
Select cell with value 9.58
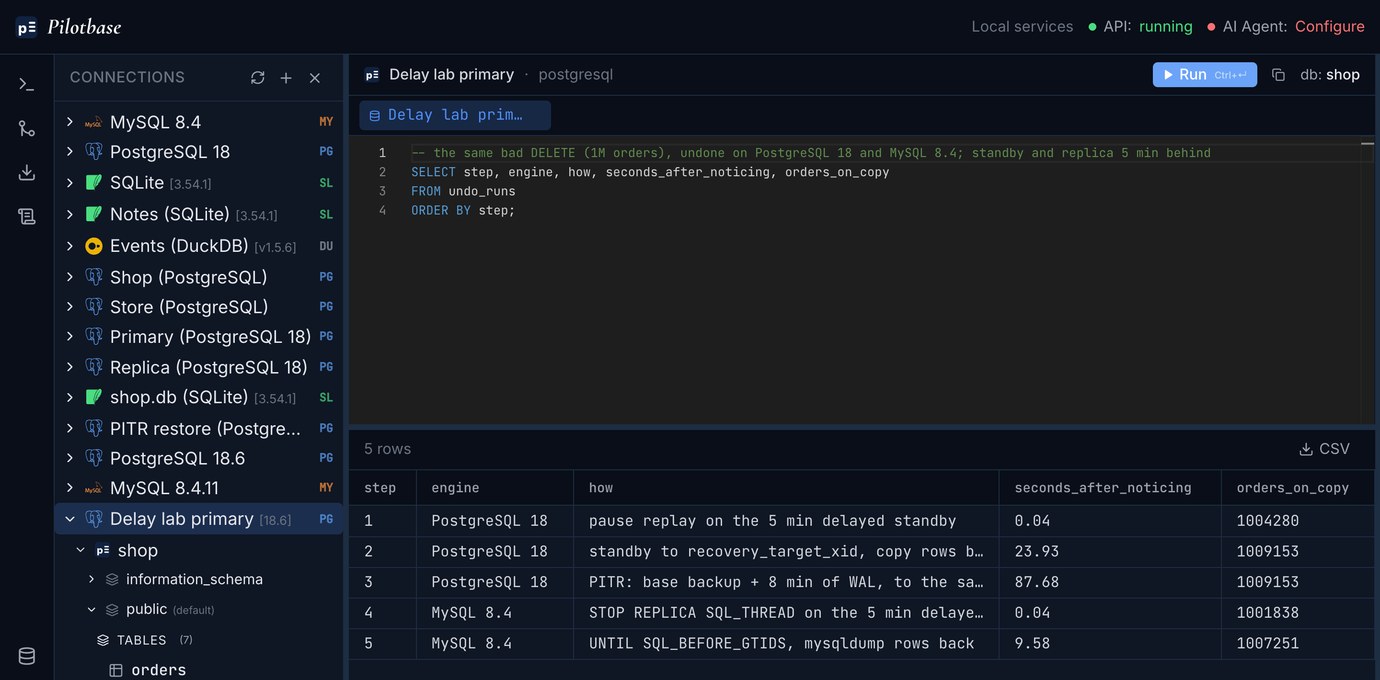[1110, 643]
